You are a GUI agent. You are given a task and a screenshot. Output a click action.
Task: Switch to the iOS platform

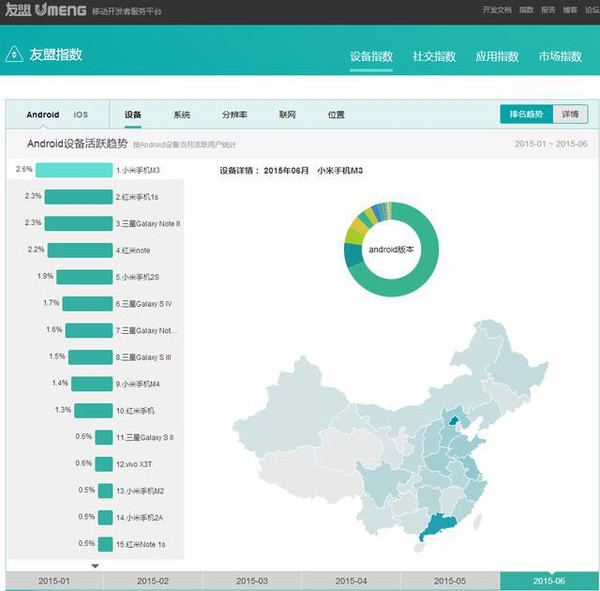tap(81, 115)
